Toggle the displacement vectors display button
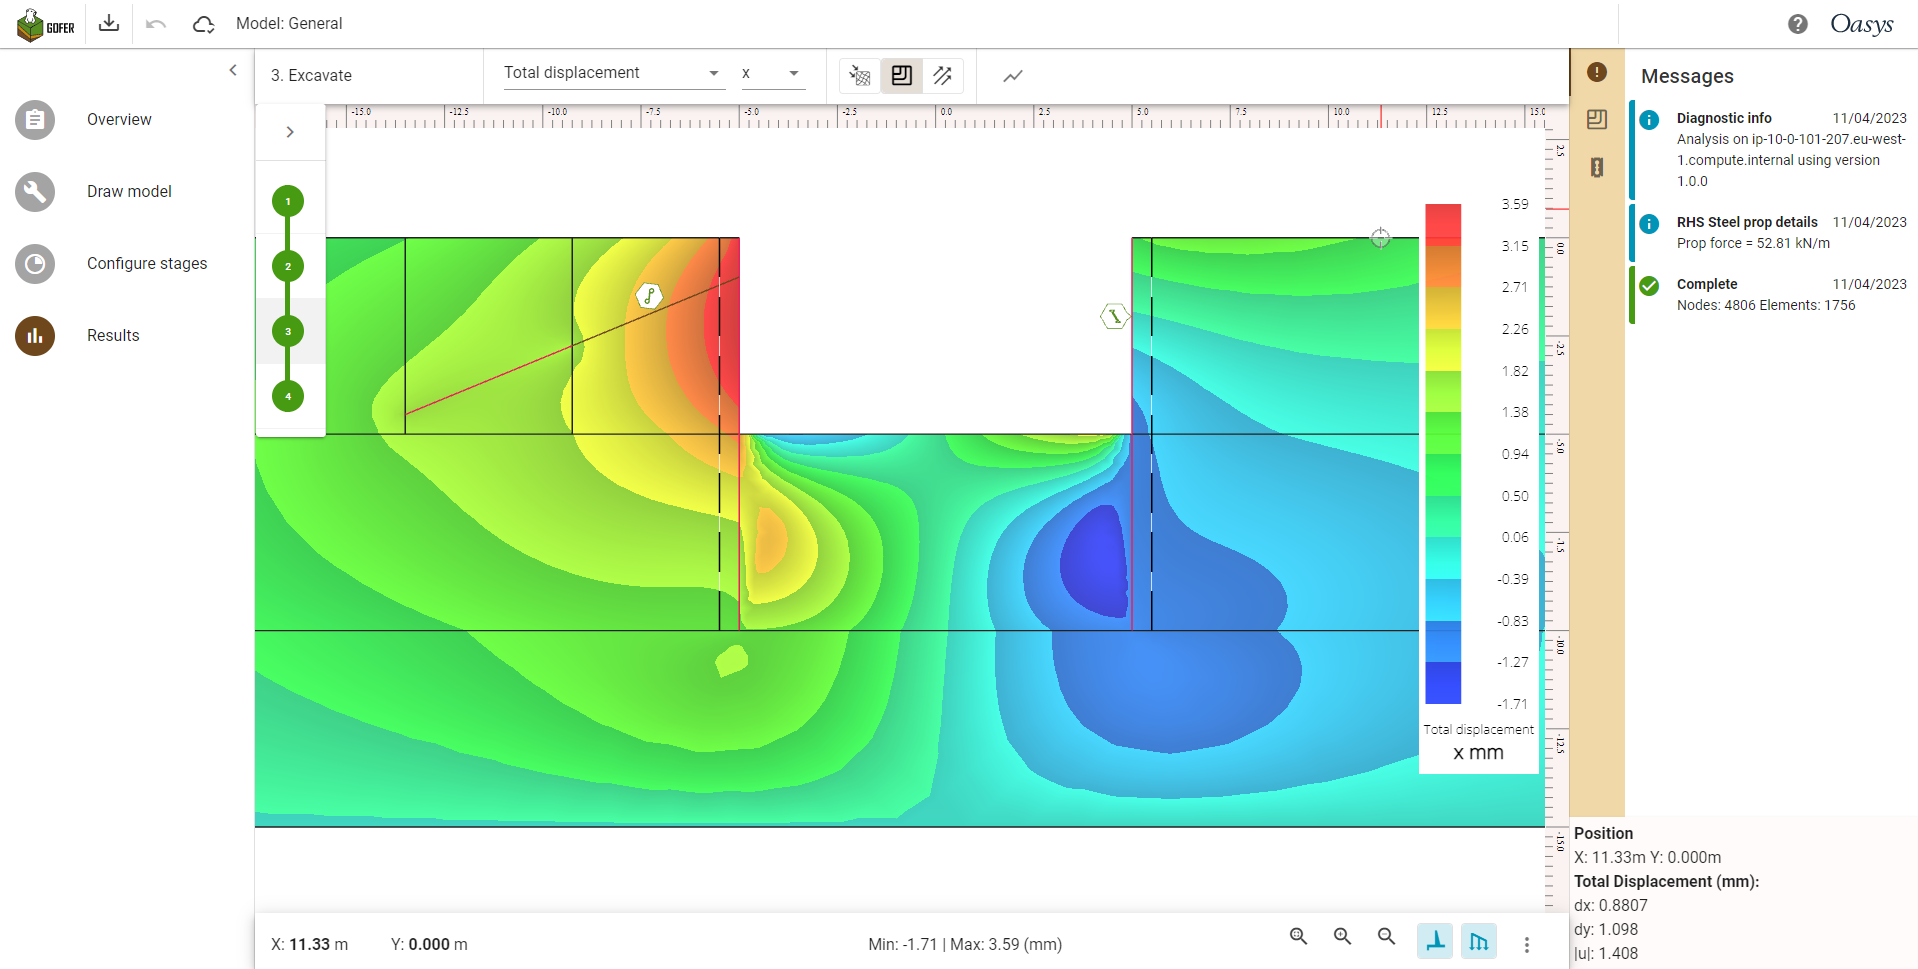Viewport: 1918px width, 969px height. click(942, 76)
